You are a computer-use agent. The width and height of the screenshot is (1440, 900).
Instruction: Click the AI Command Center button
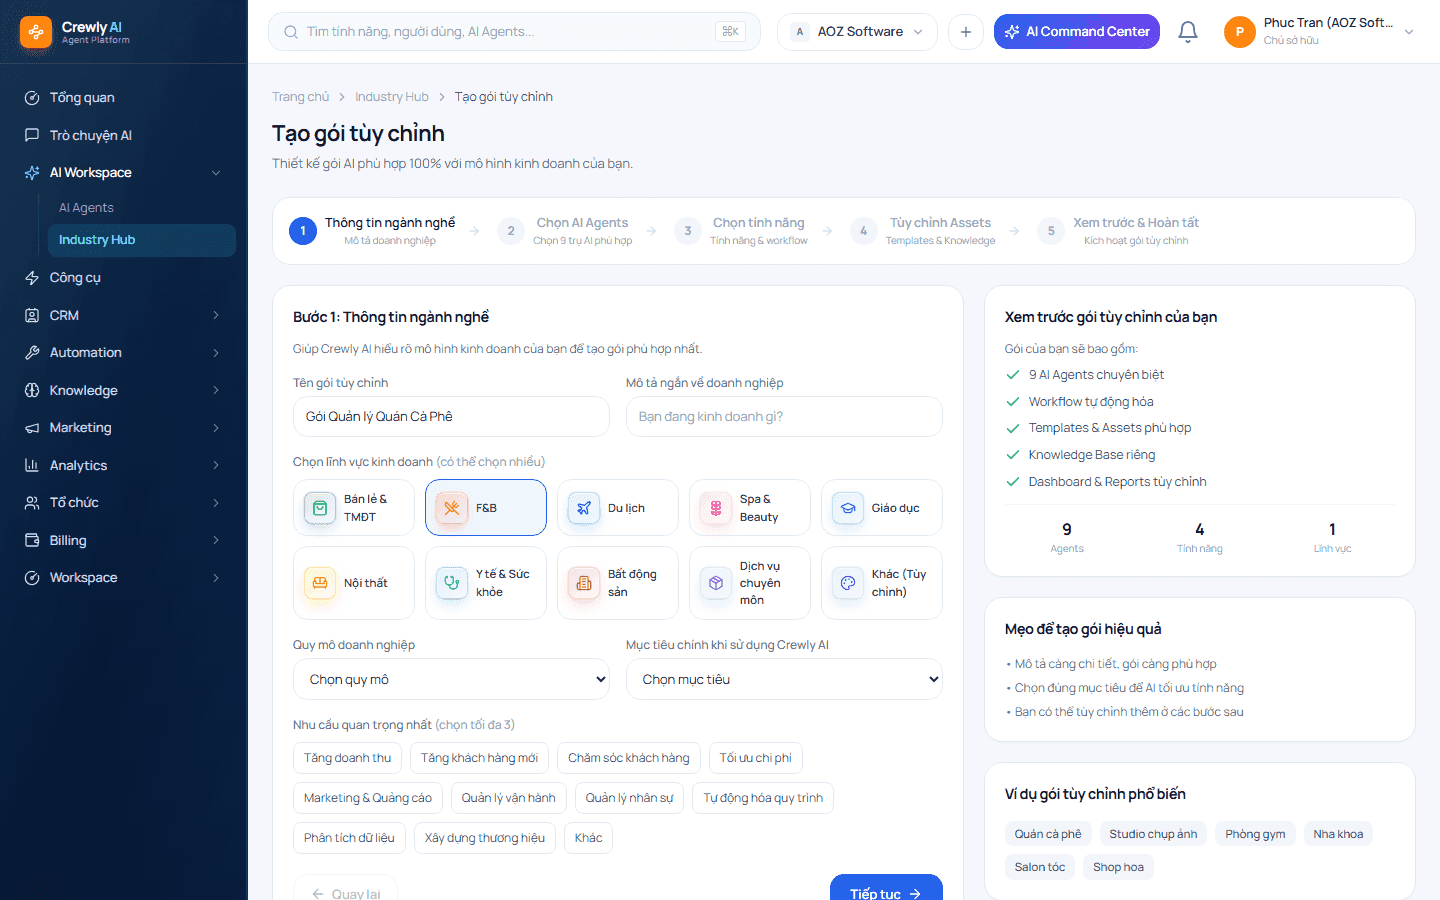(x=1077, y=32)
